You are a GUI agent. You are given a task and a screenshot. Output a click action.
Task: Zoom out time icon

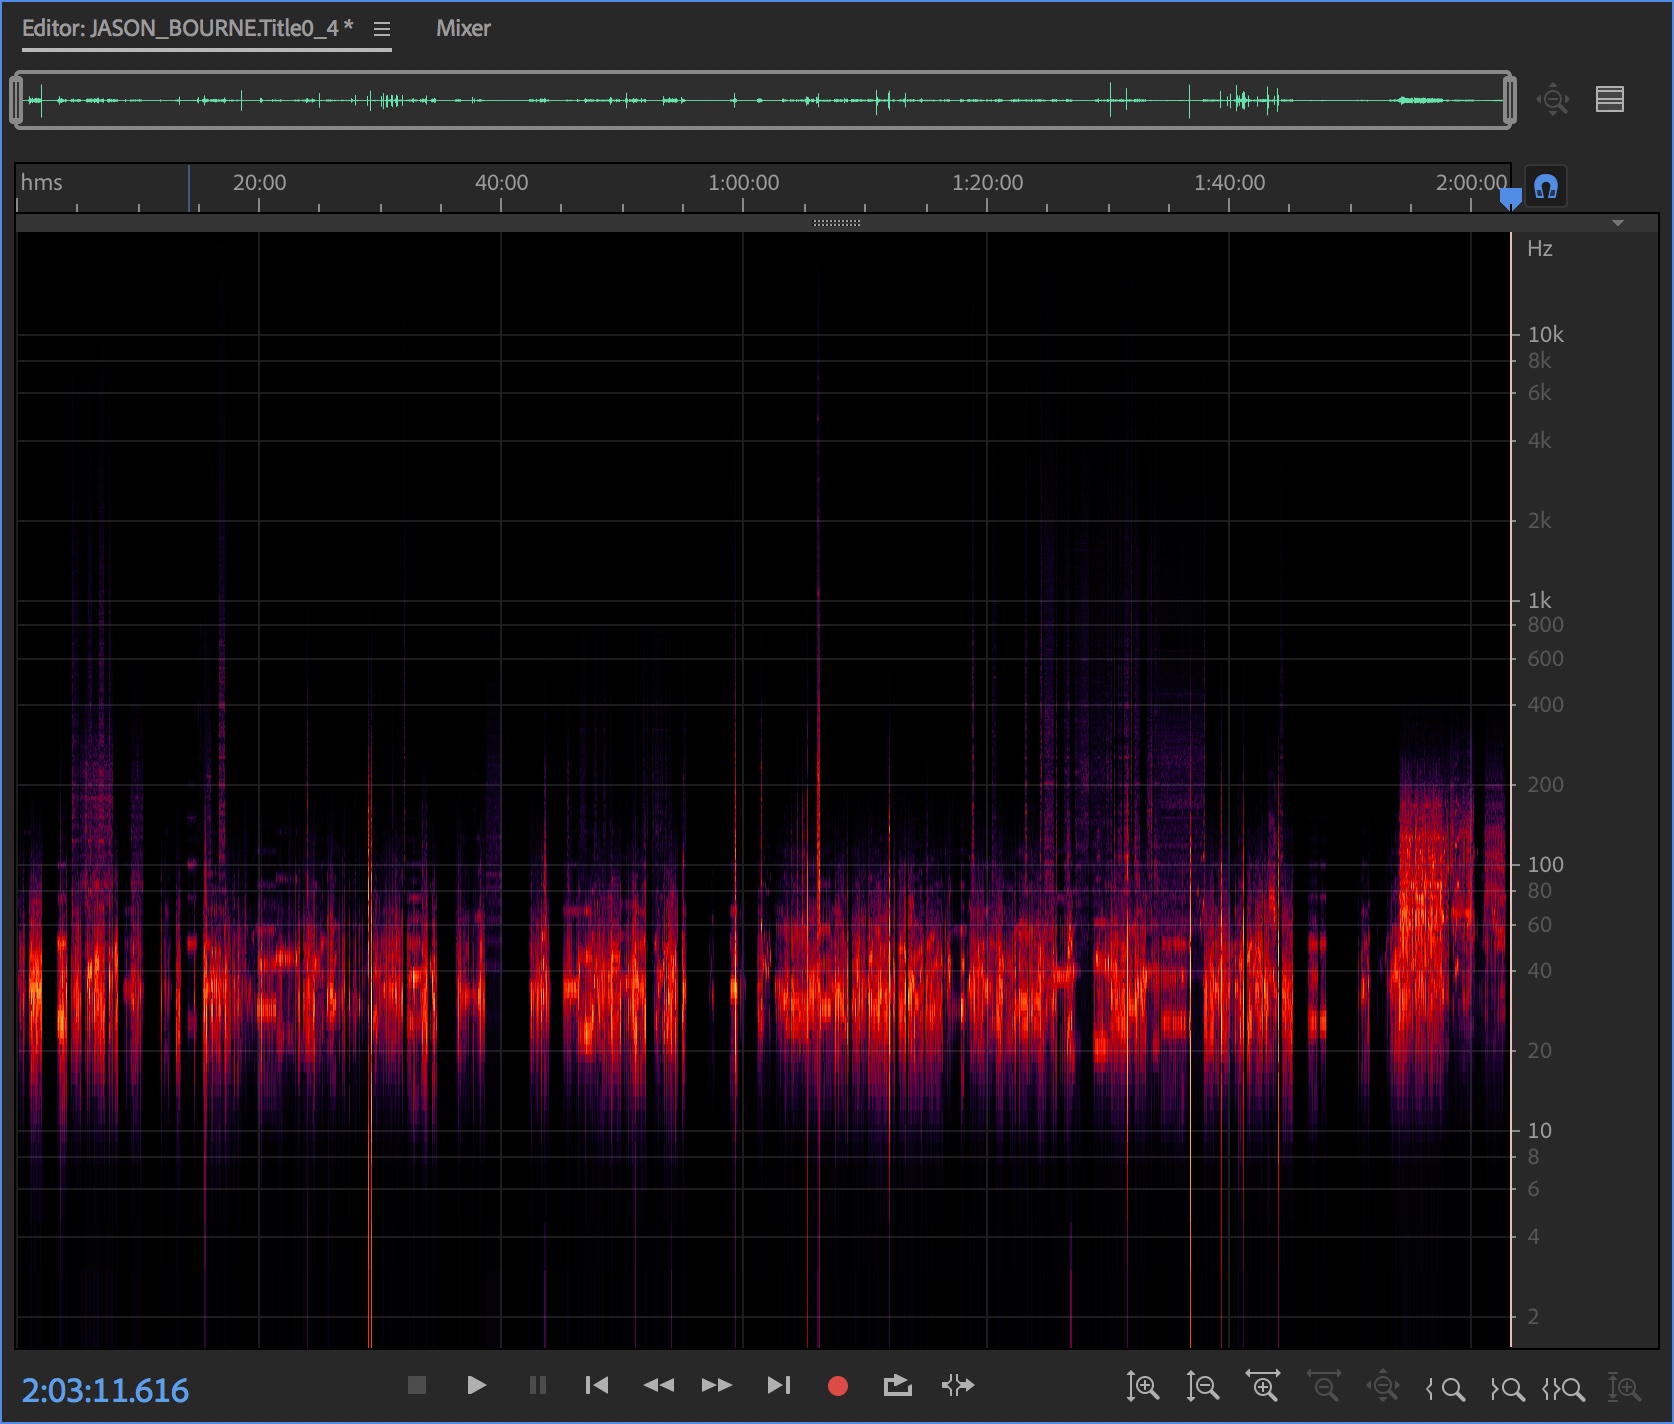click(1323, 1386)
